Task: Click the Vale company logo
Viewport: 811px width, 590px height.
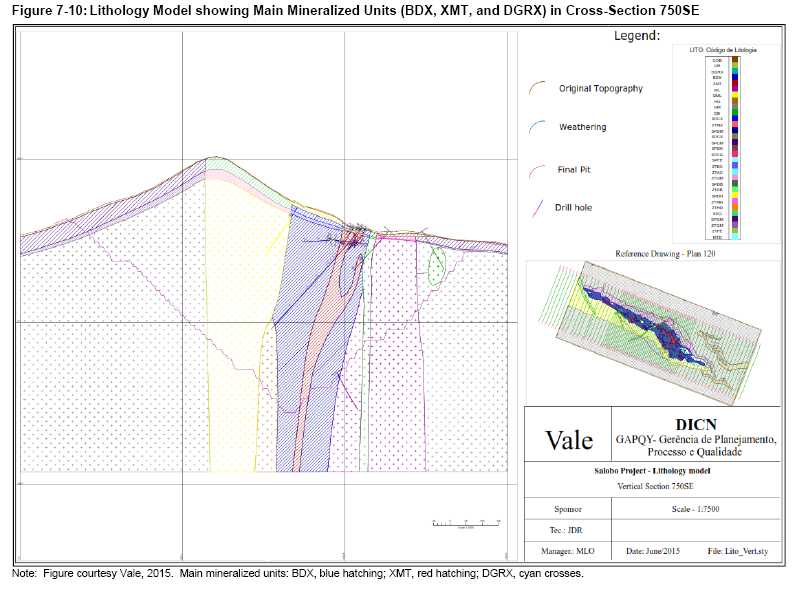Action: pos(568,440)
